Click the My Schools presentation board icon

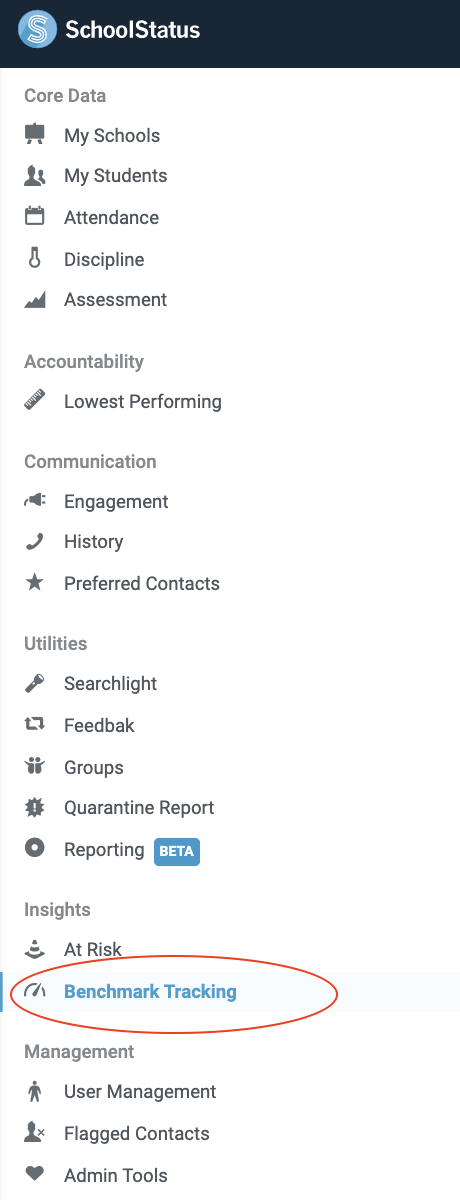(x=35, y=135)
